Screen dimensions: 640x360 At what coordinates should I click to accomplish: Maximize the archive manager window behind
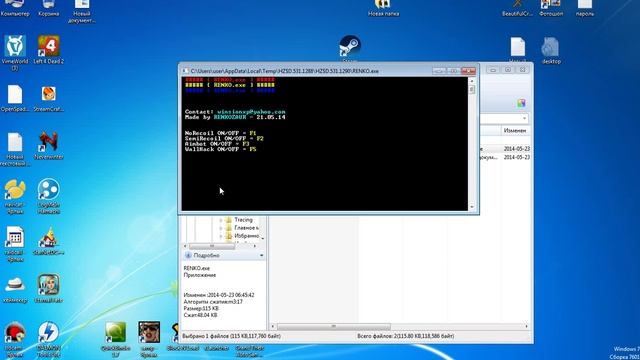pyautogui.click(x=508, y=70)
